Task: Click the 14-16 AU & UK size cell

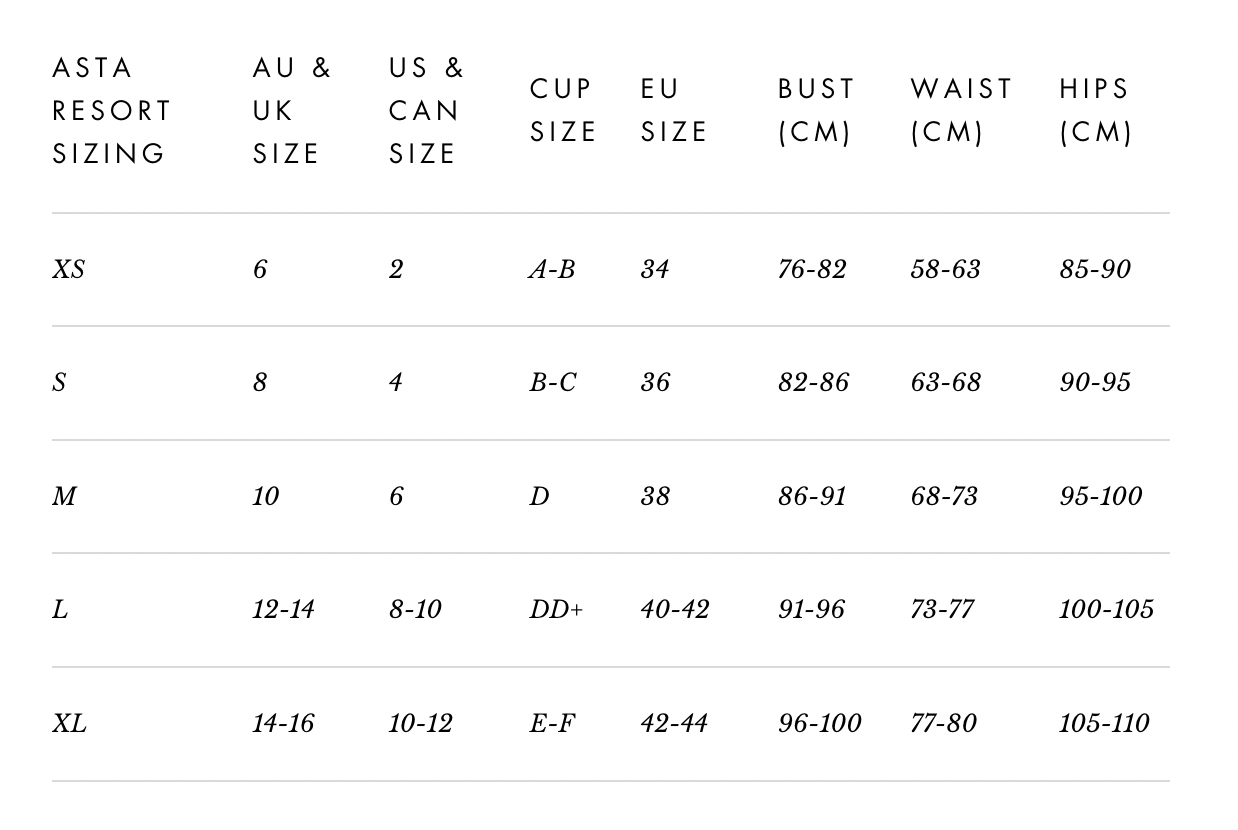Action: click(x=283, y=724)
